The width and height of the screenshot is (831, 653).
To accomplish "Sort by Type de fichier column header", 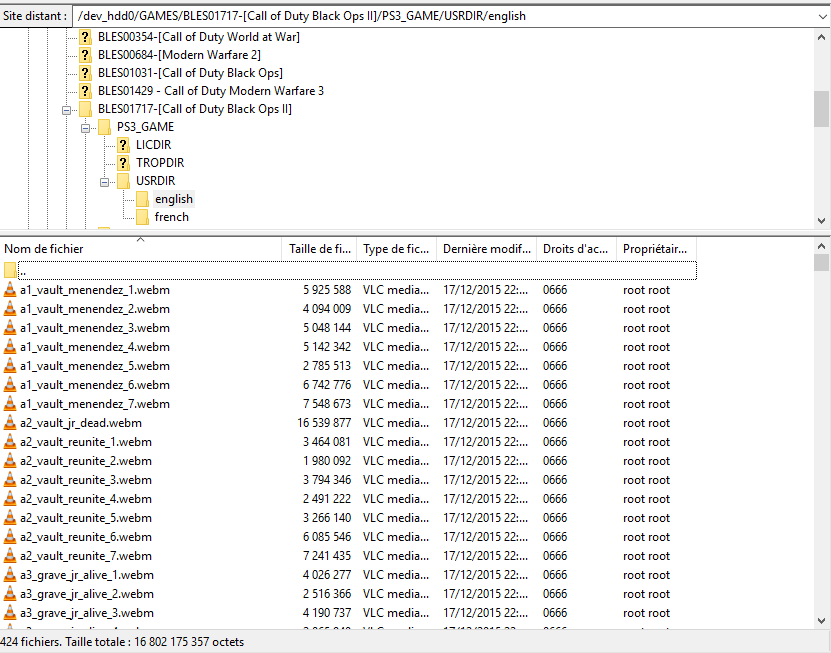I will pyautogui.click(x=396, y=249).
